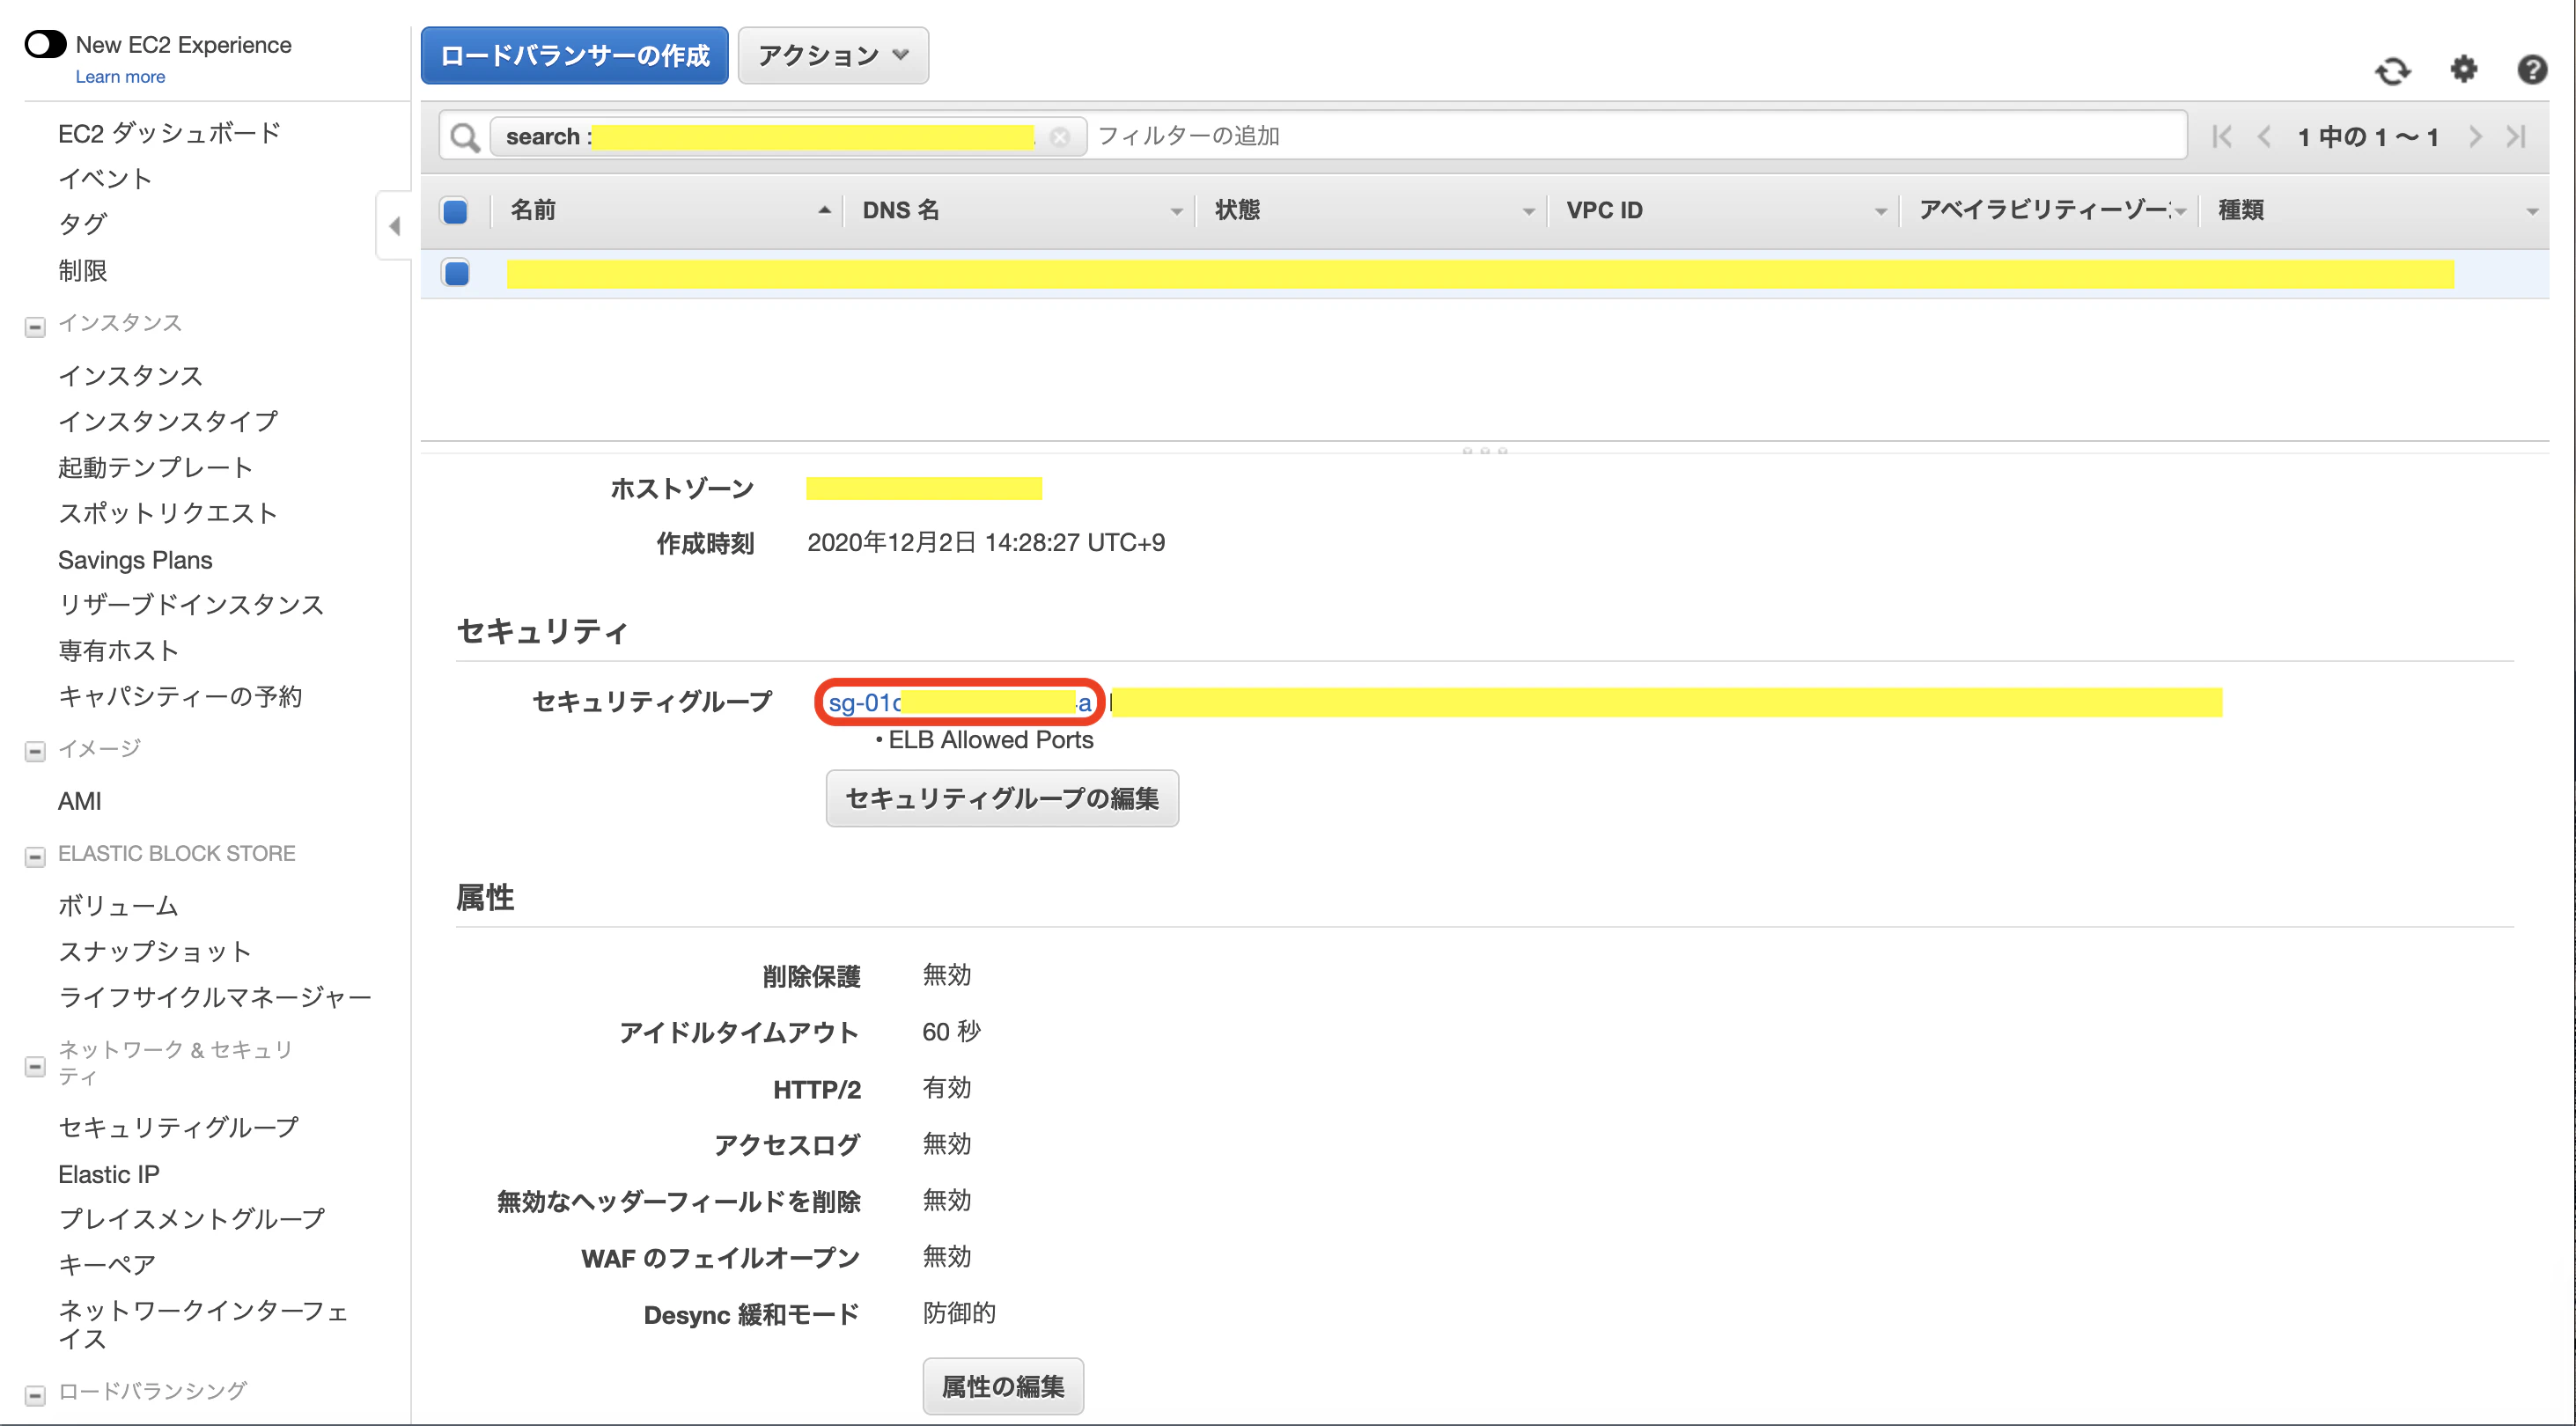Click 属性の編集 button
This screenshot has width=2576, height=1426.
1003,1386
